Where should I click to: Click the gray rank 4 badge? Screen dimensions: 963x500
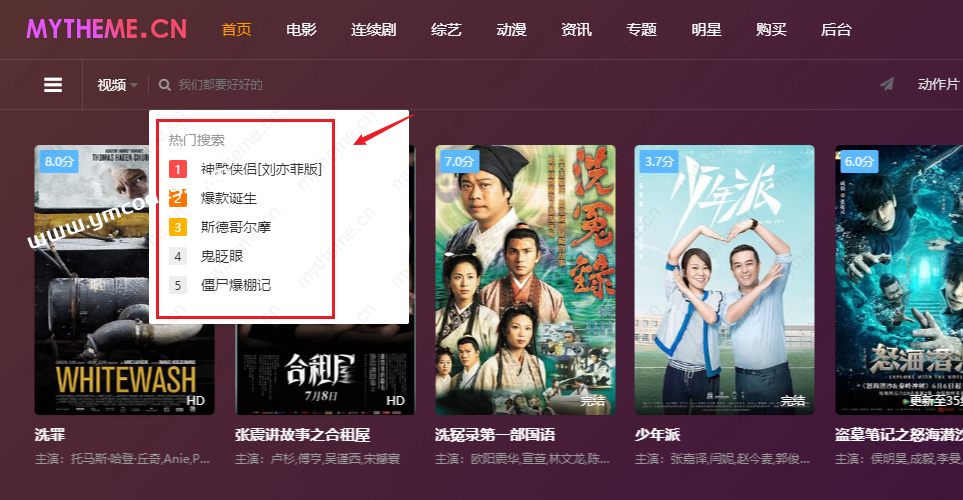point(178,256)
